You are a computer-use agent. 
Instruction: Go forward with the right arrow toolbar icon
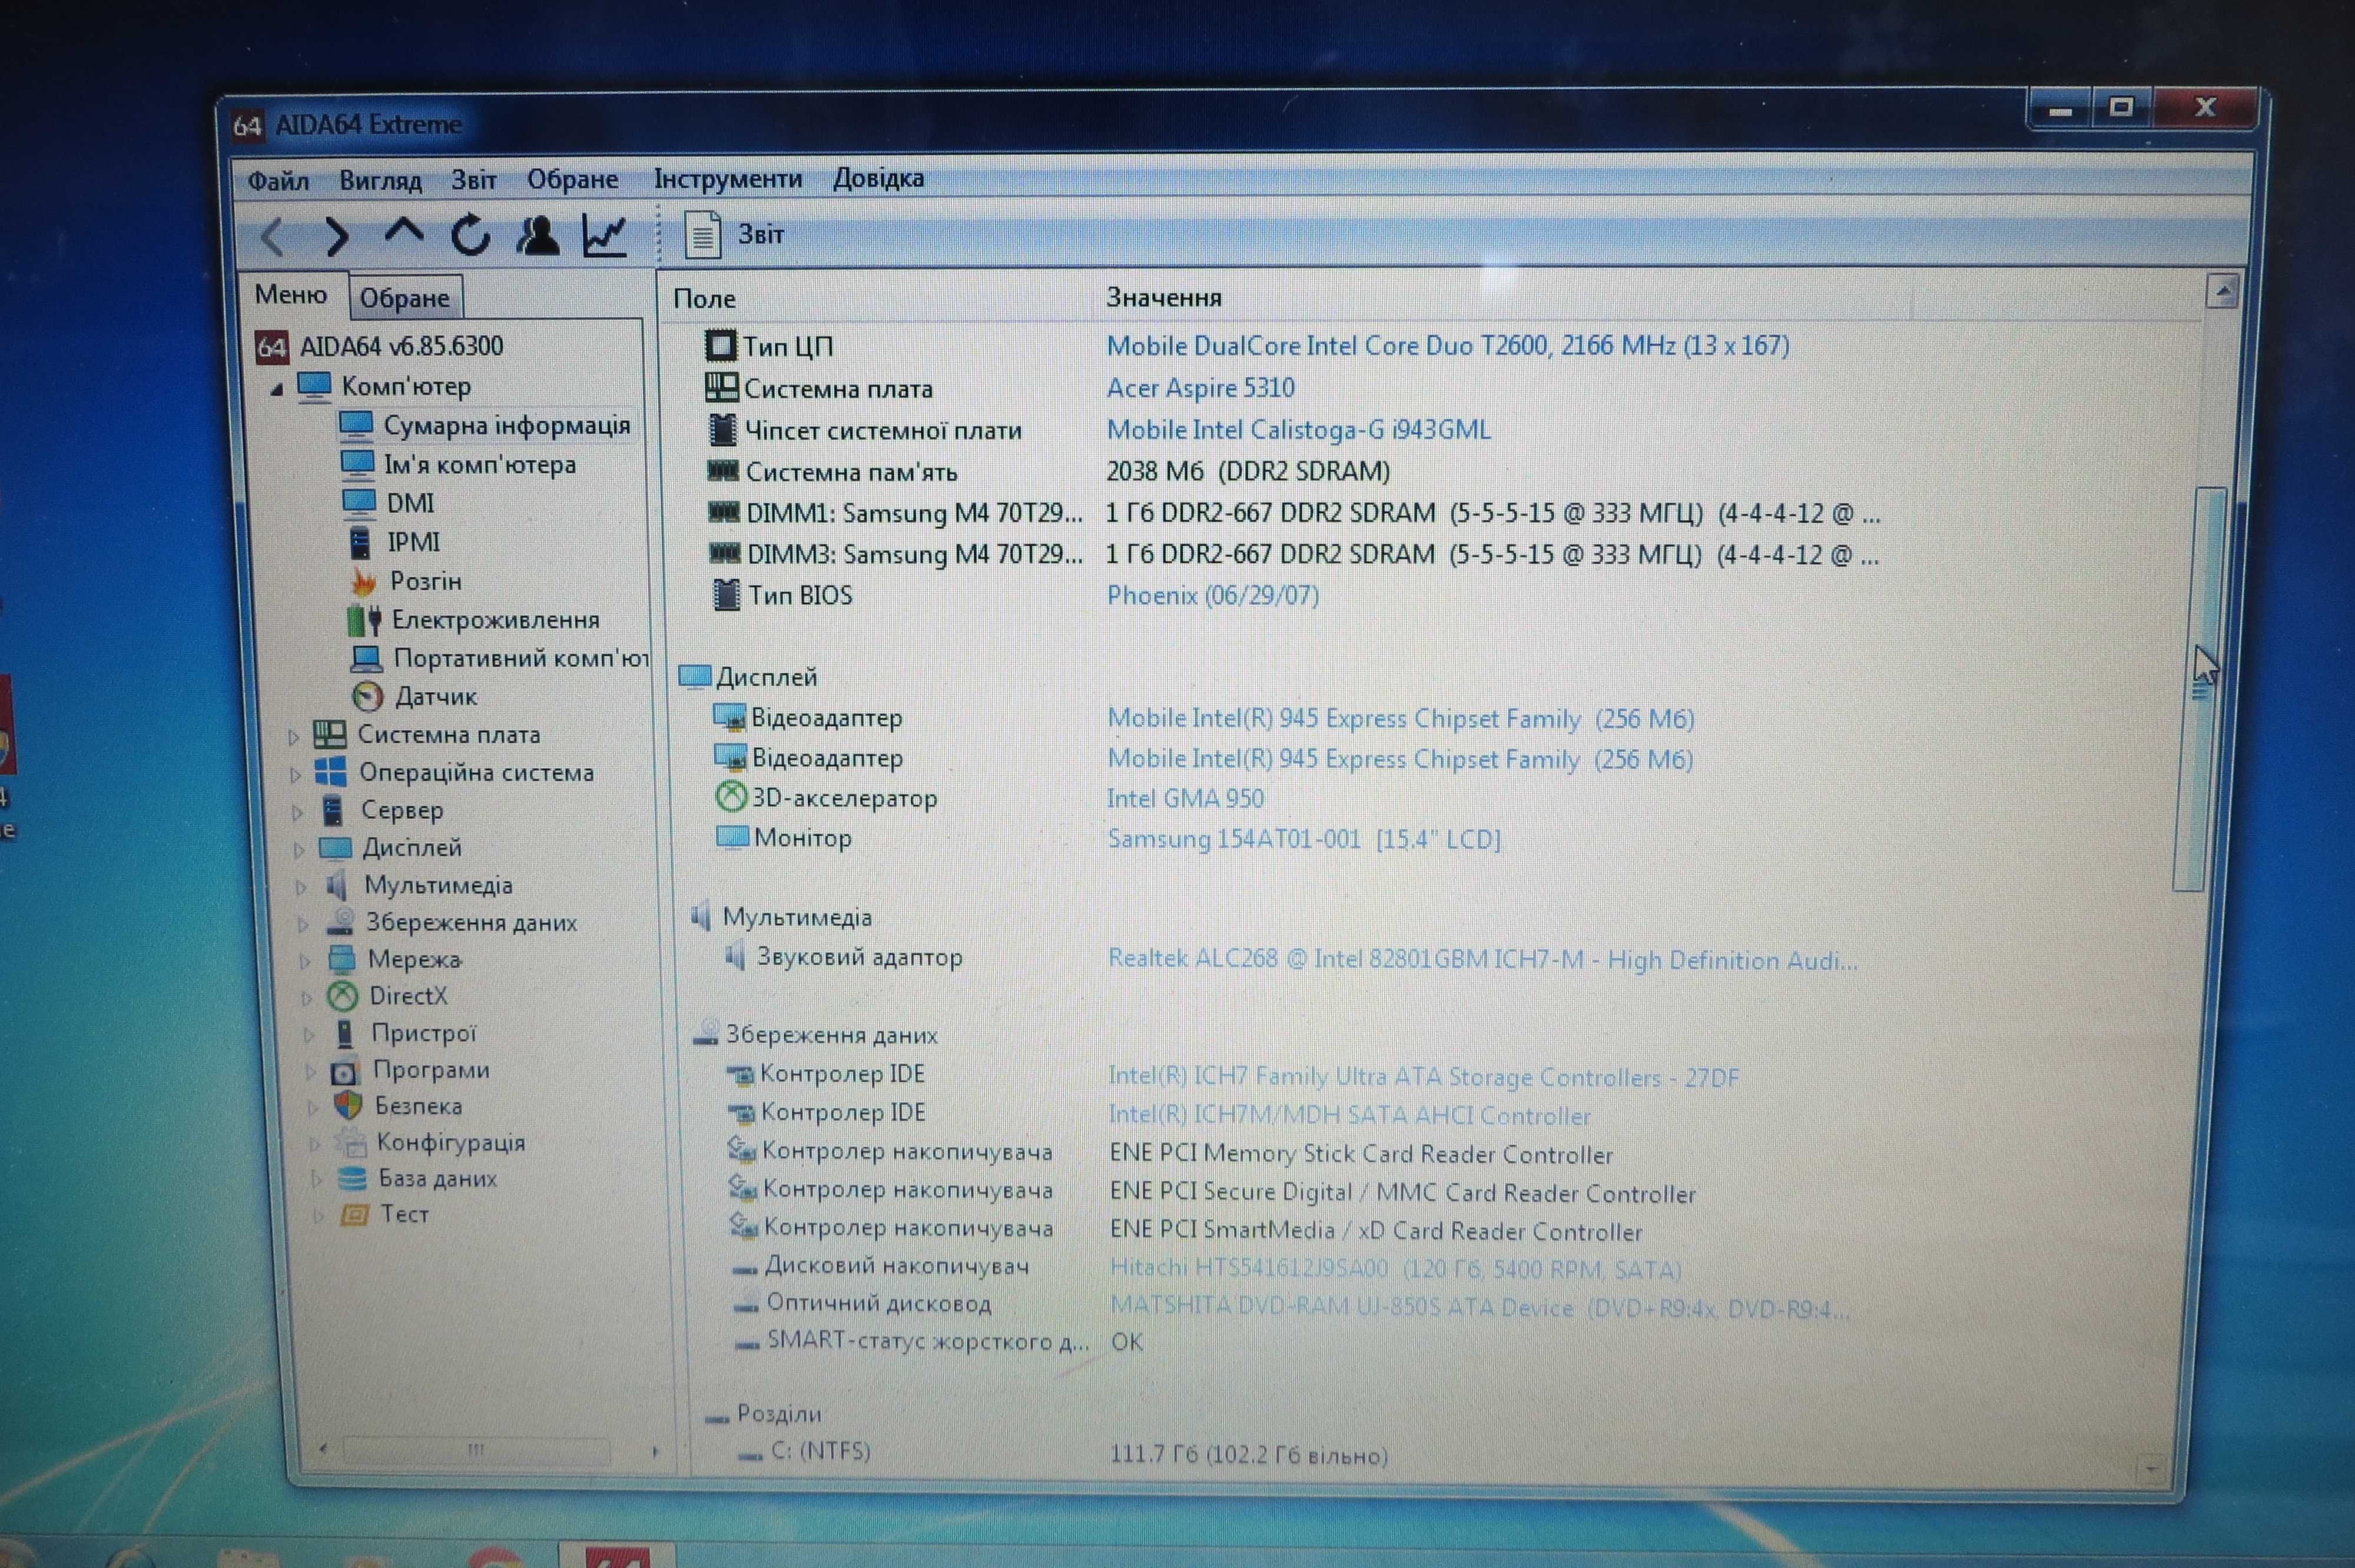(337, 237)
